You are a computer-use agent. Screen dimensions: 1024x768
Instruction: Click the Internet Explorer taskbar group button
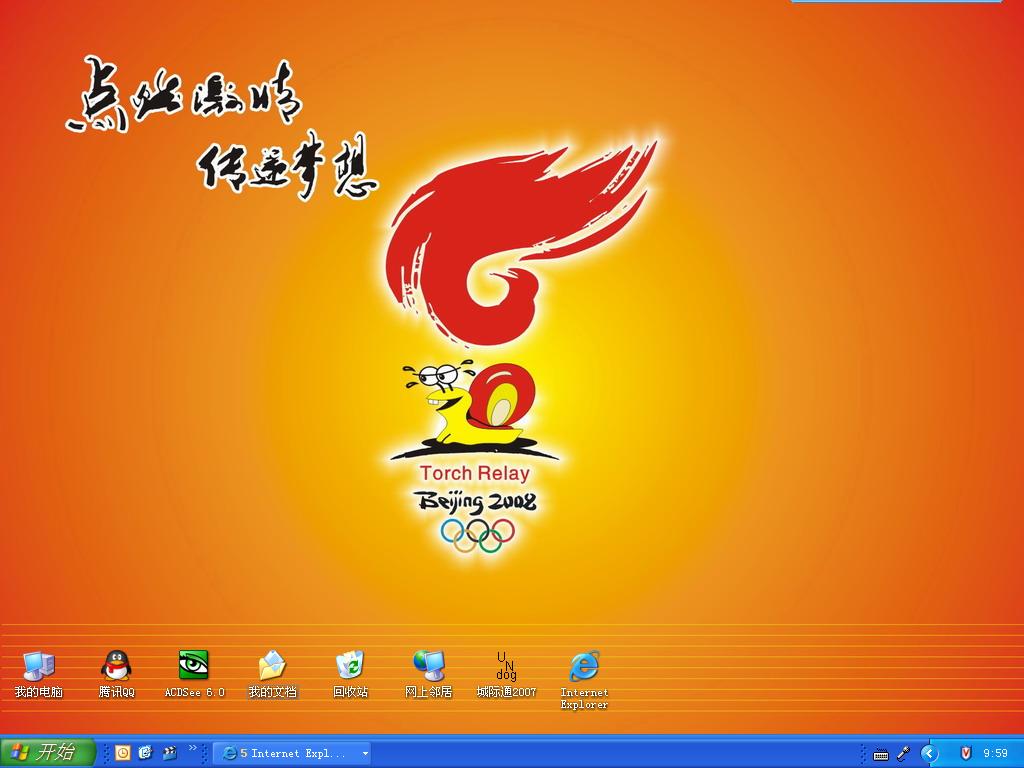point(286,753)
